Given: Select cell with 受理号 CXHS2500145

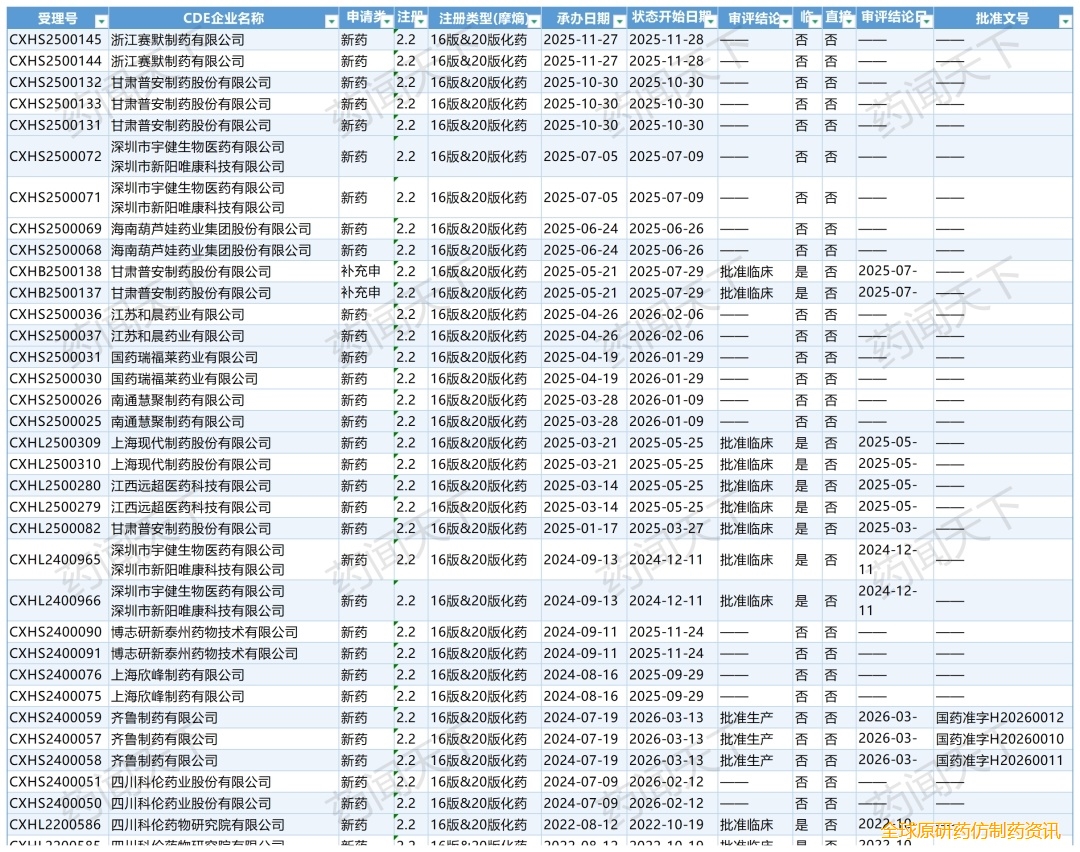Looking at the screenshot, I should (x=56, y=40).
